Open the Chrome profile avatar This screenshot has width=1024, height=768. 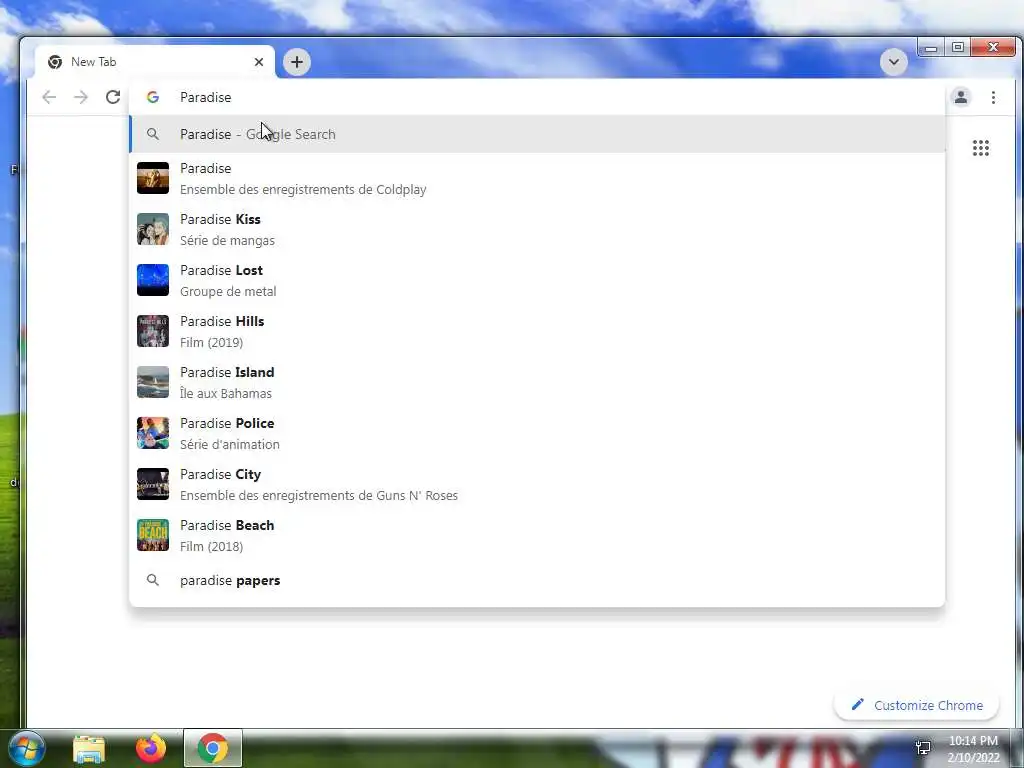point(961,97)
